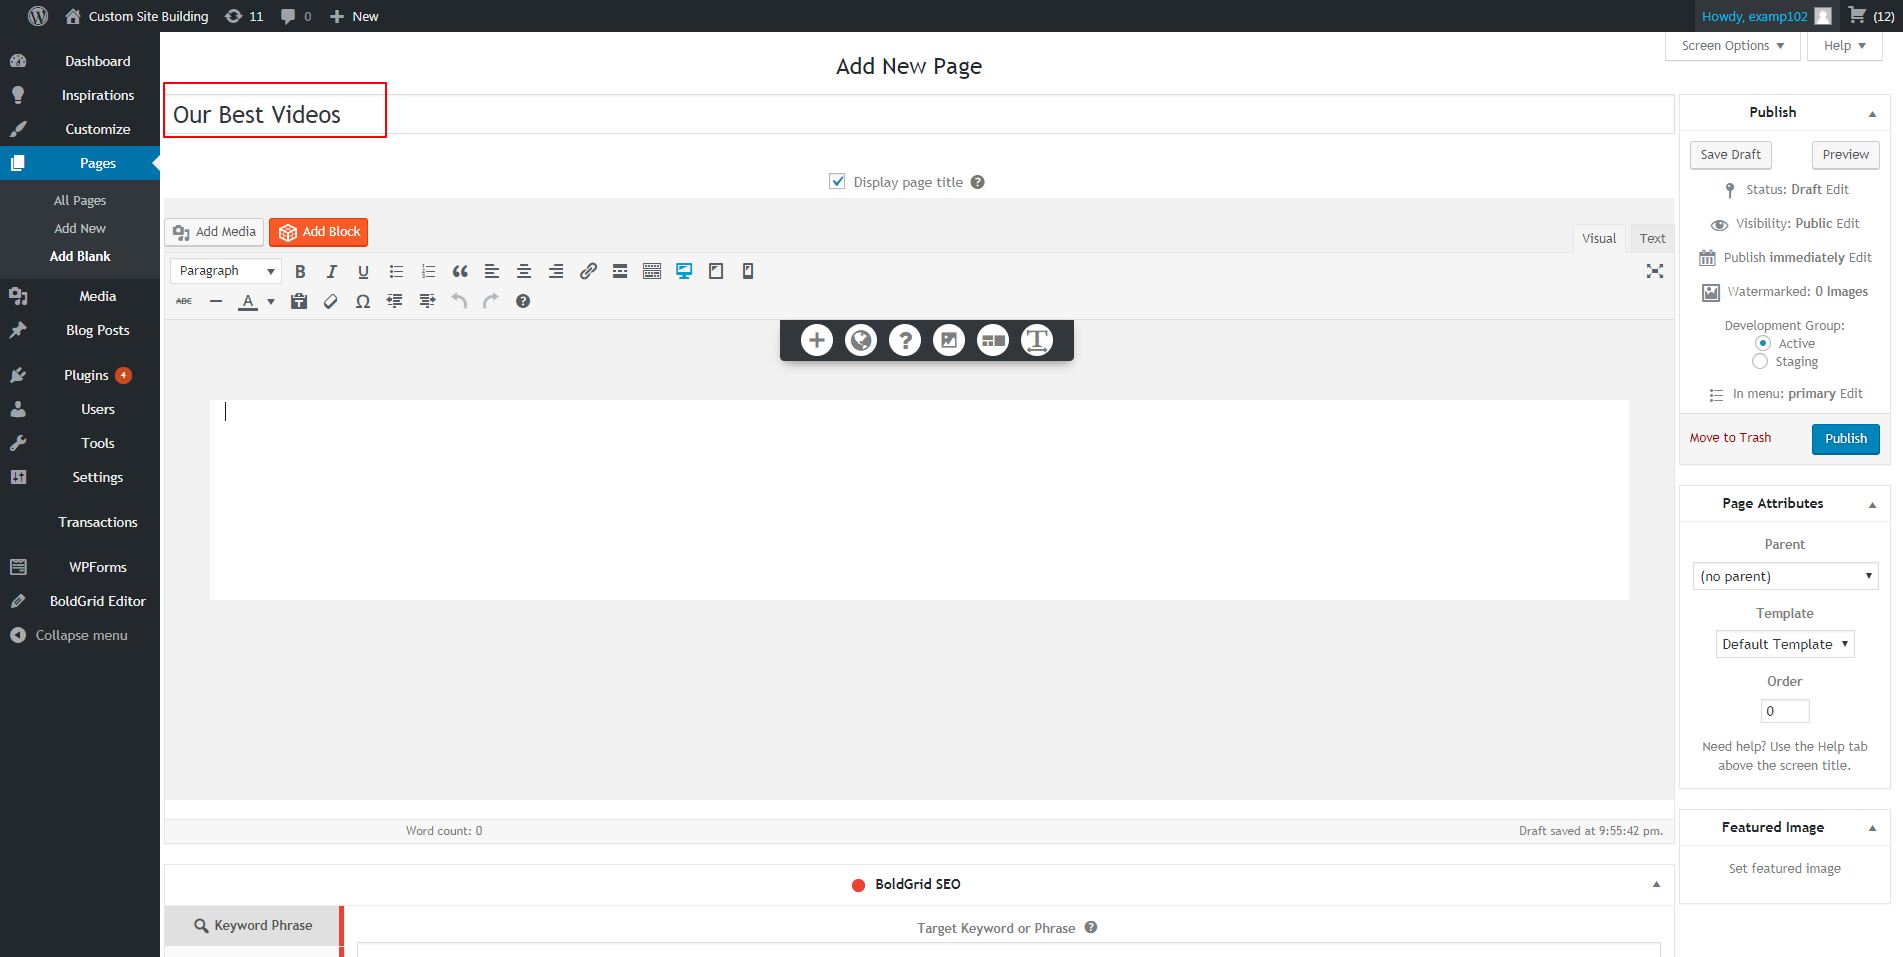Viewport: 1903px width, 957px height.
Task: Apply strikethrough formatting
Action: tap(184, 301)
